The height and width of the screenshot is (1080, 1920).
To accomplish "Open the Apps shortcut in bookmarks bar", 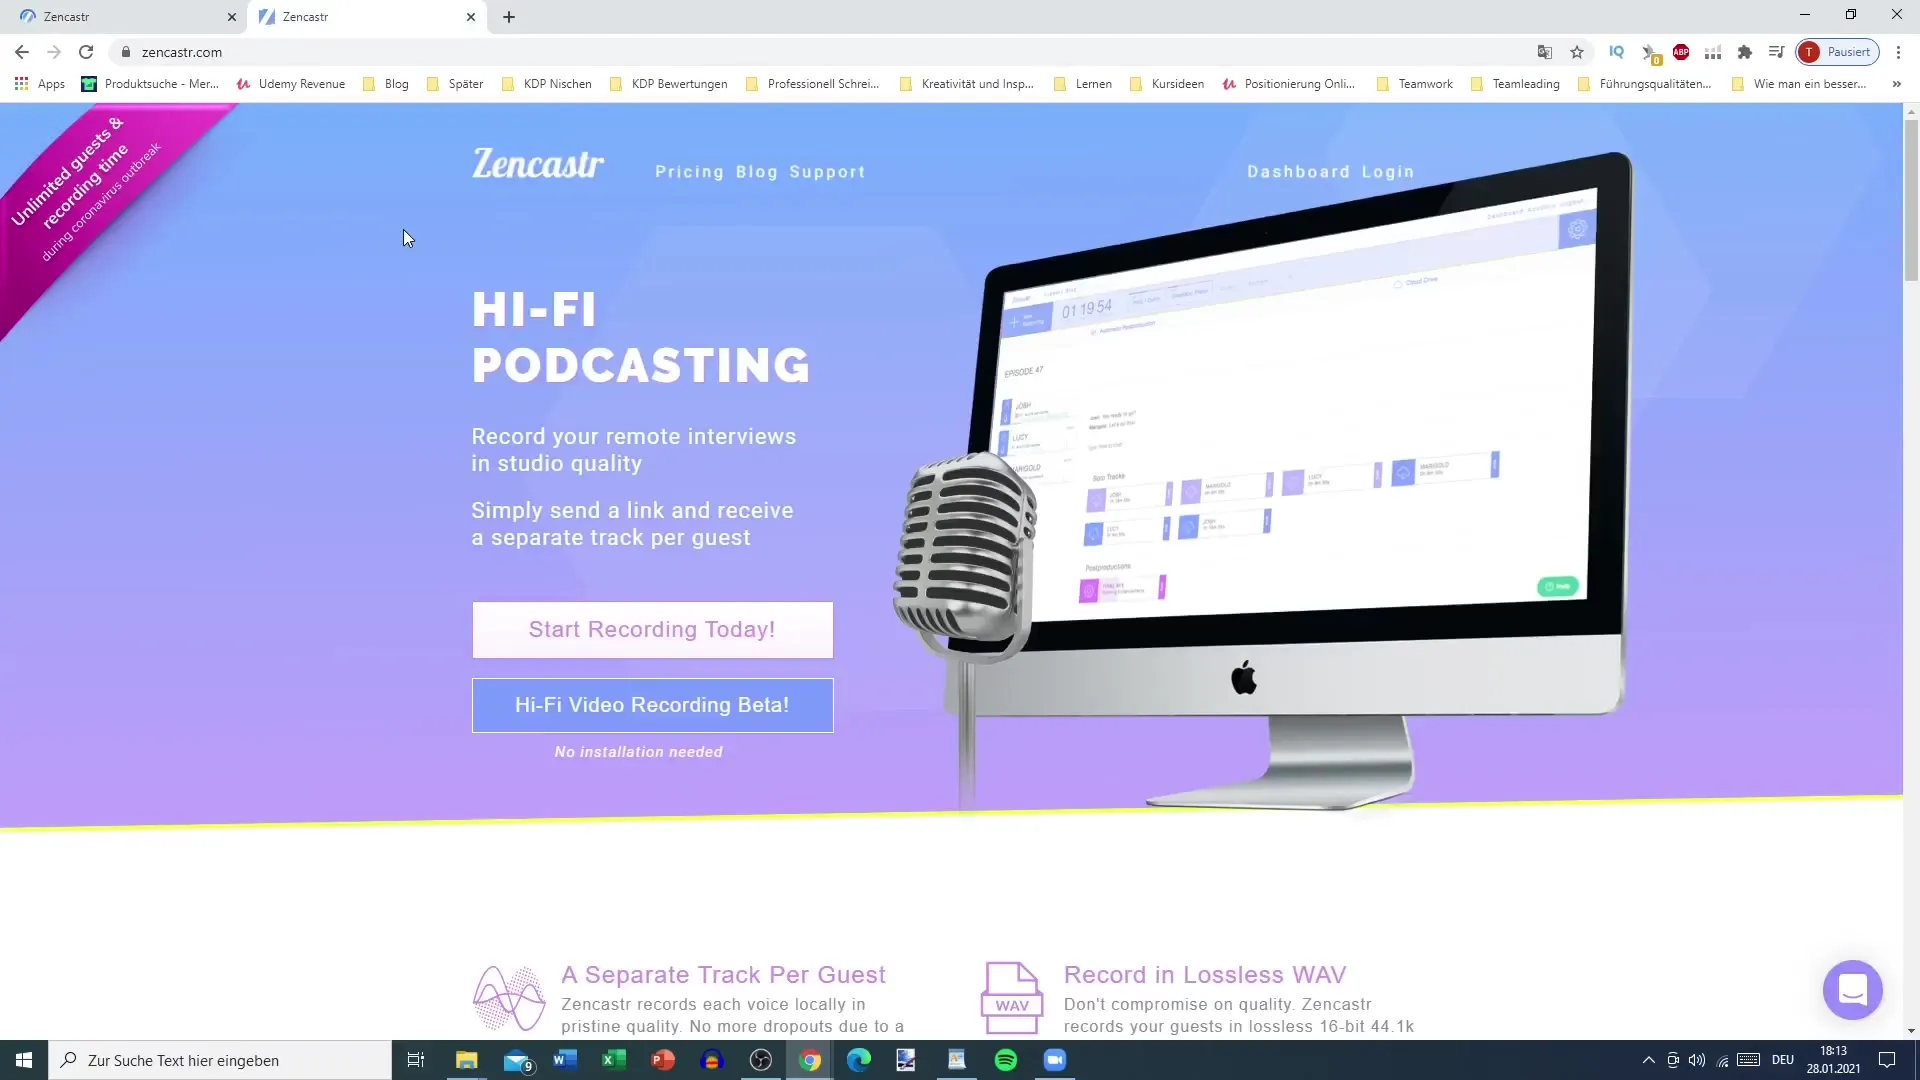I will click(x=40, y=84).
